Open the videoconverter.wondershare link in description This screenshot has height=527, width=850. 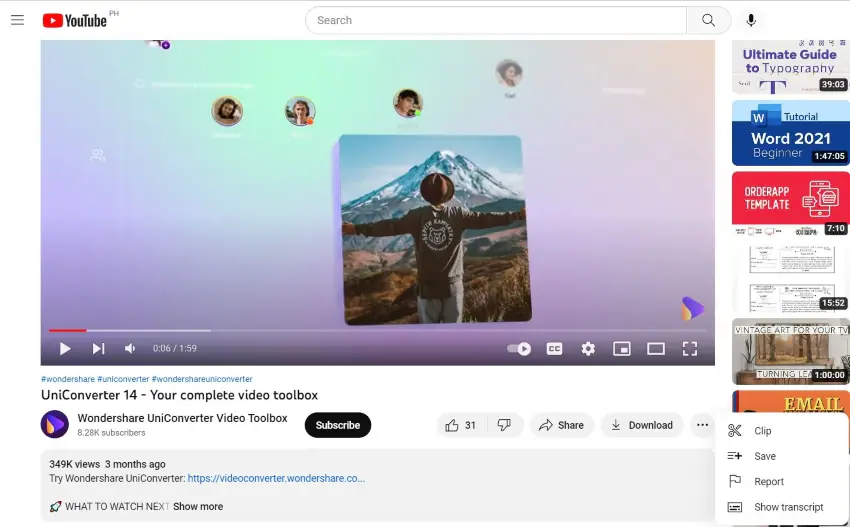pos(276,478)
